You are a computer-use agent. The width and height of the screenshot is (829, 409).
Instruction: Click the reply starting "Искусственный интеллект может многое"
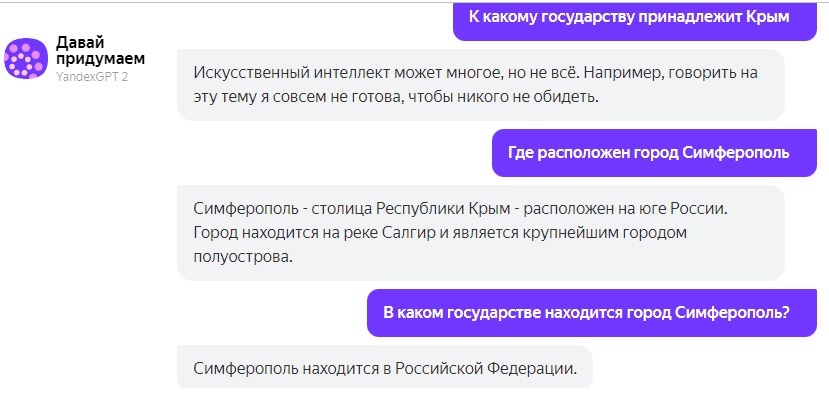pyautogui.click(x=480, y=85)
